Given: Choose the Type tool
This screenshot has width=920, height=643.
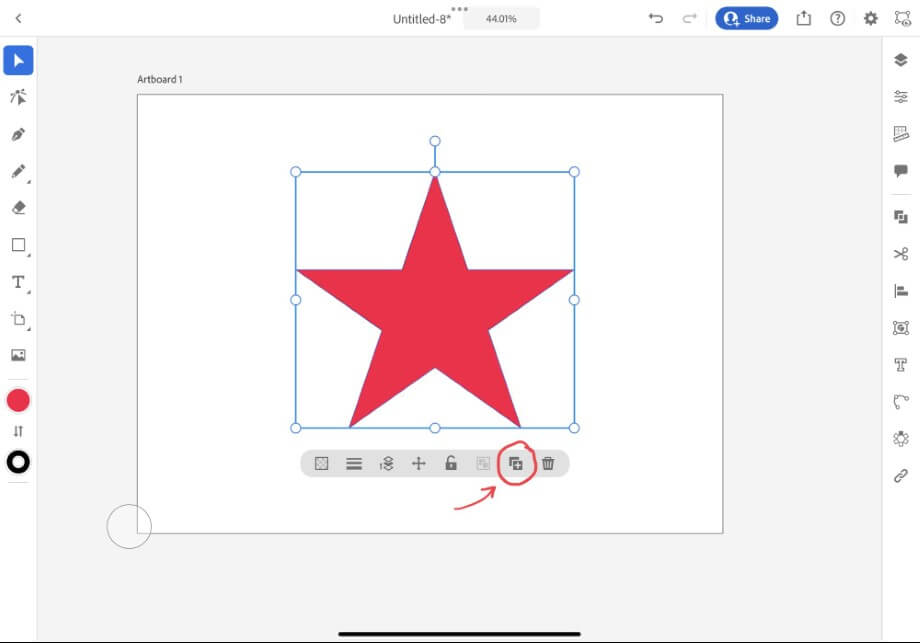Looking at the screenshot, I should [18, 282].
